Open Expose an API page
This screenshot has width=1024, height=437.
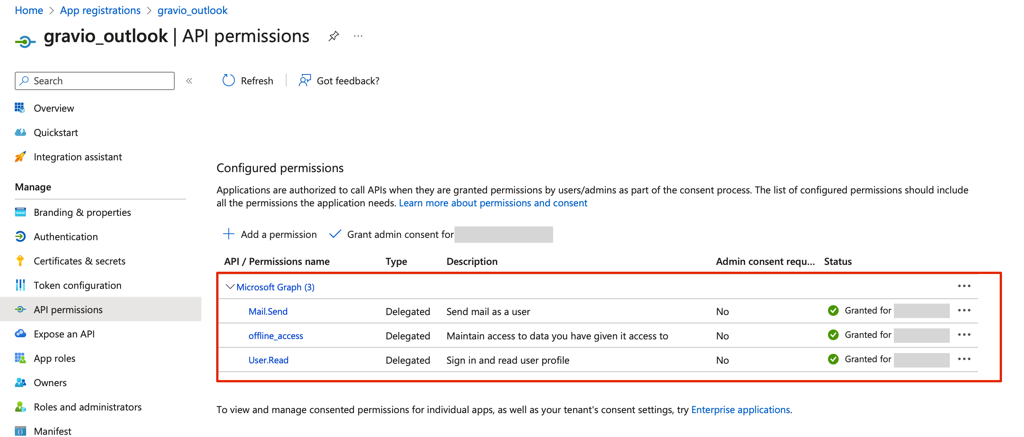(x=65, y=334)
